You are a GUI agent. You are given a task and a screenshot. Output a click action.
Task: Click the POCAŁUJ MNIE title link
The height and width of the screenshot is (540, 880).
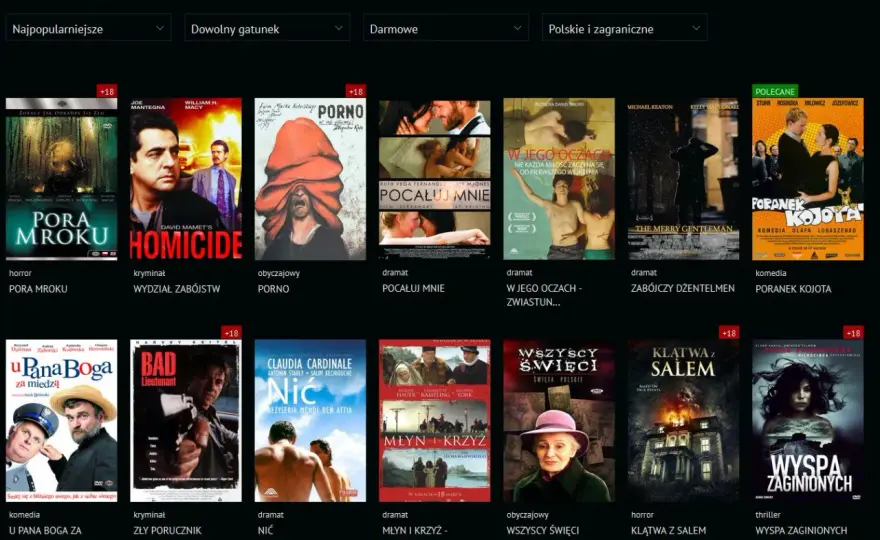[x=414, y=289]
